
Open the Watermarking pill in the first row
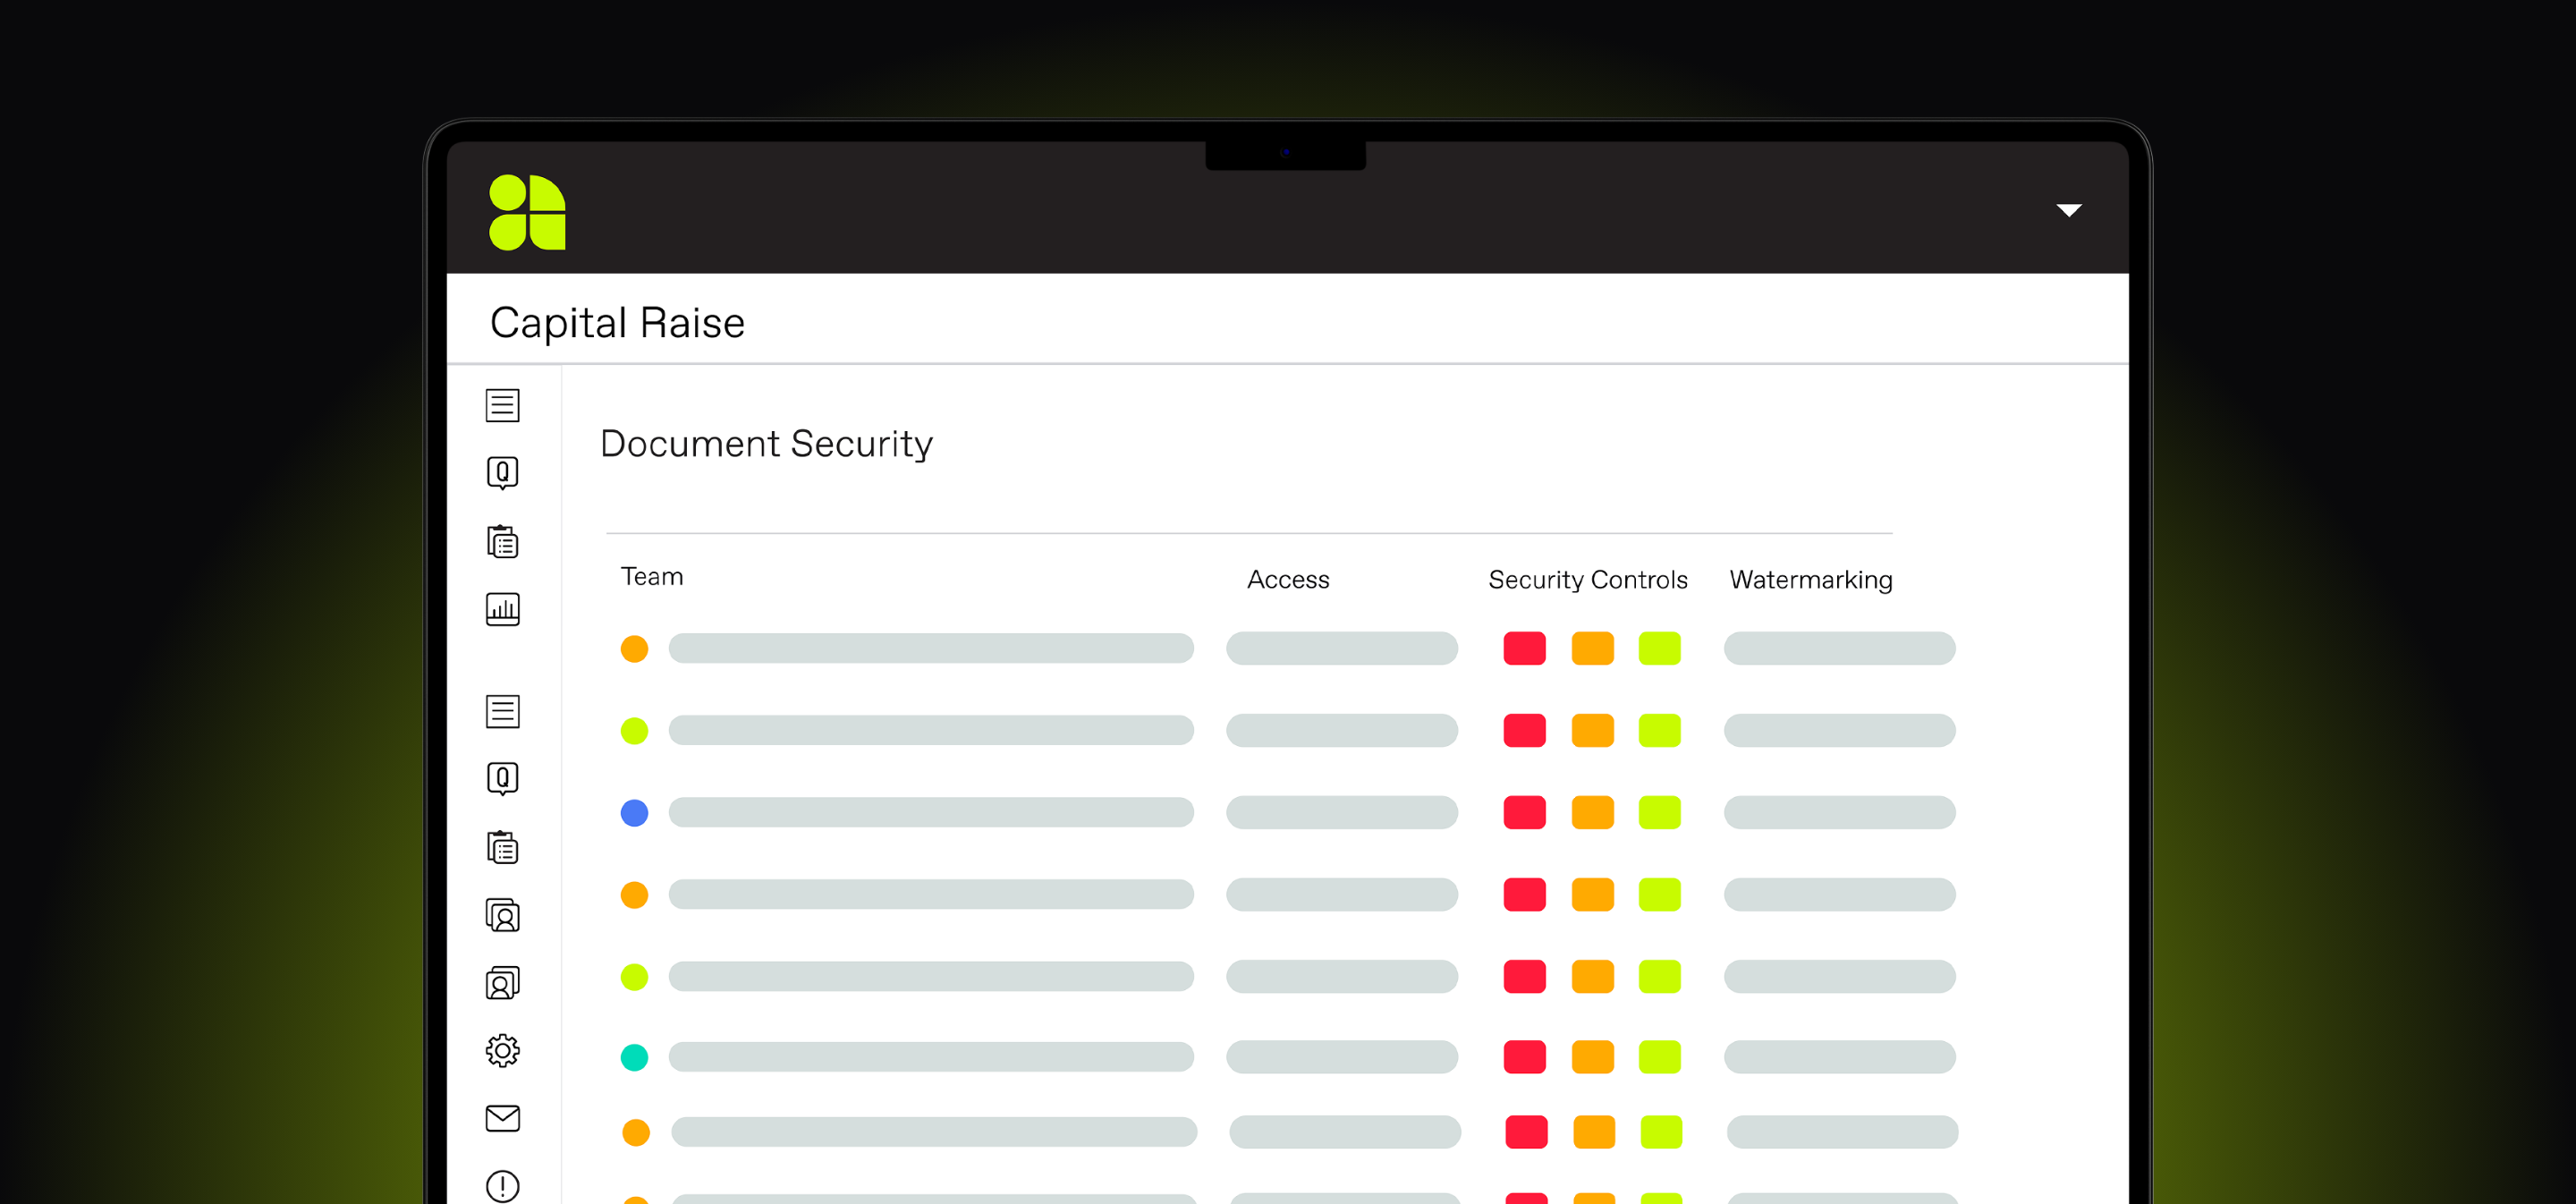pos(1839,648)
